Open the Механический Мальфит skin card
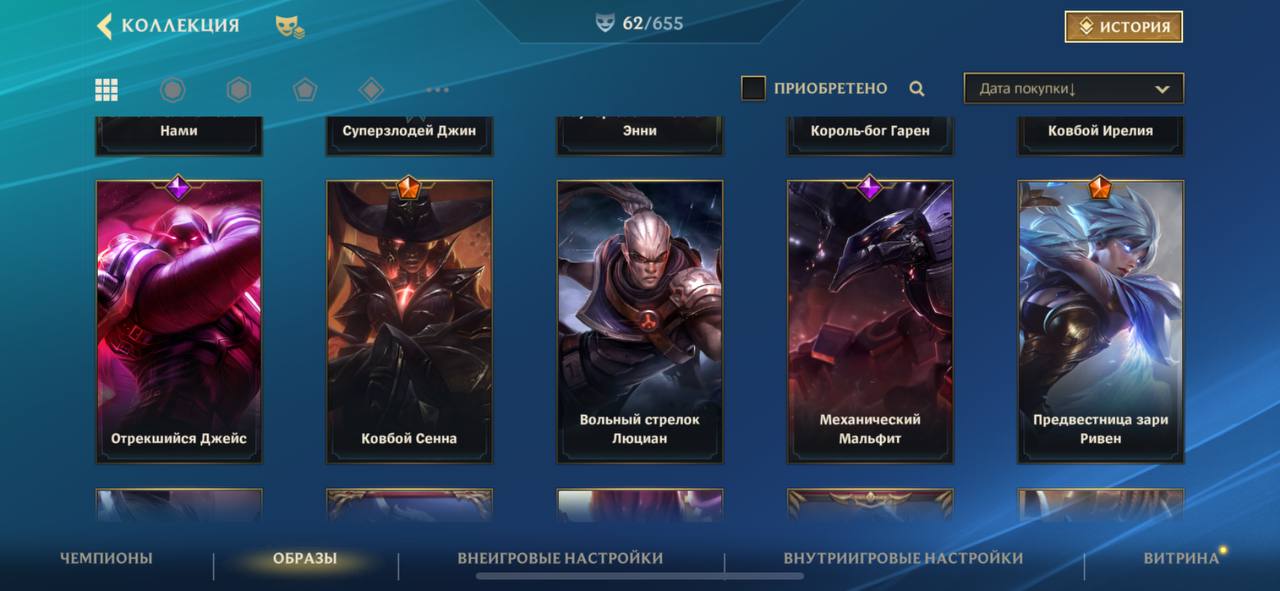The width and height of the screenshot is (1280, 591). [x=870, y=322]
